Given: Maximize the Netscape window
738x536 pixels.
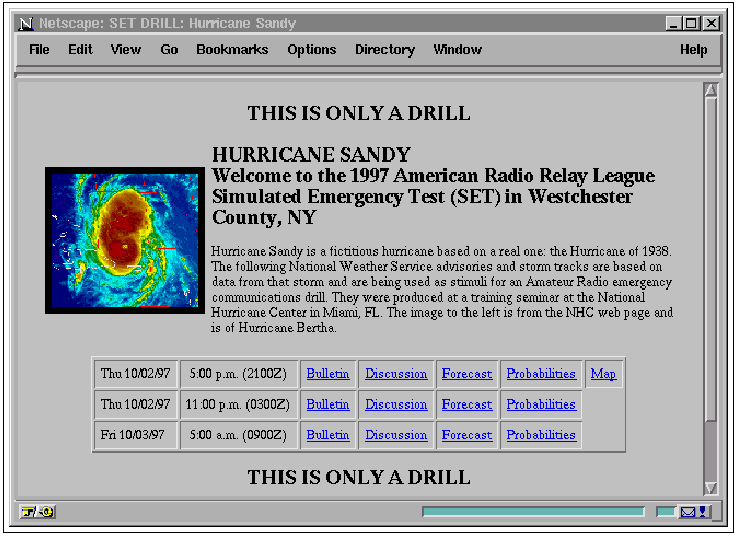Looking at the screenshot, I should 692,23.
